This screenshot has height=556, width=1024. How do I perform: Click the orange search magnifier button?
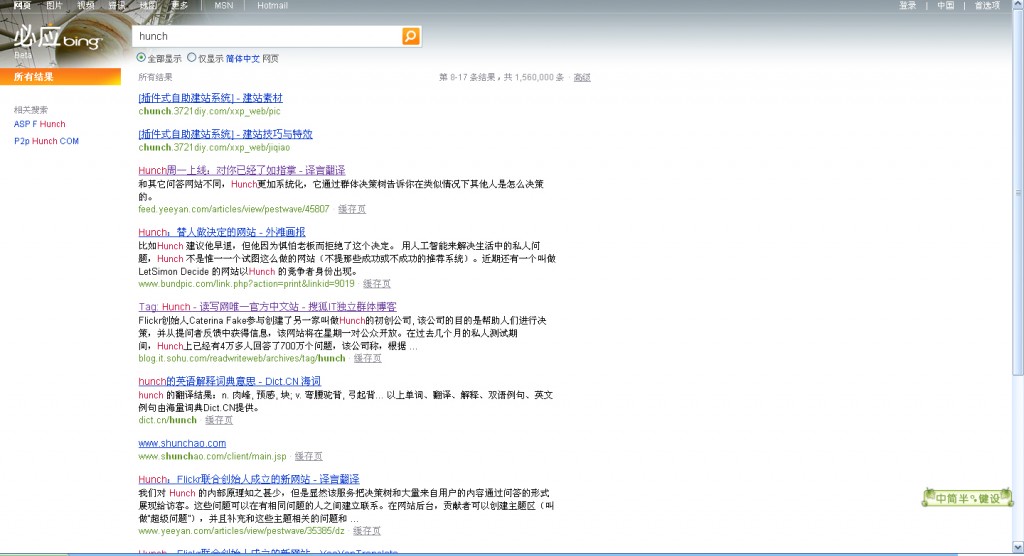coord(410,36)
